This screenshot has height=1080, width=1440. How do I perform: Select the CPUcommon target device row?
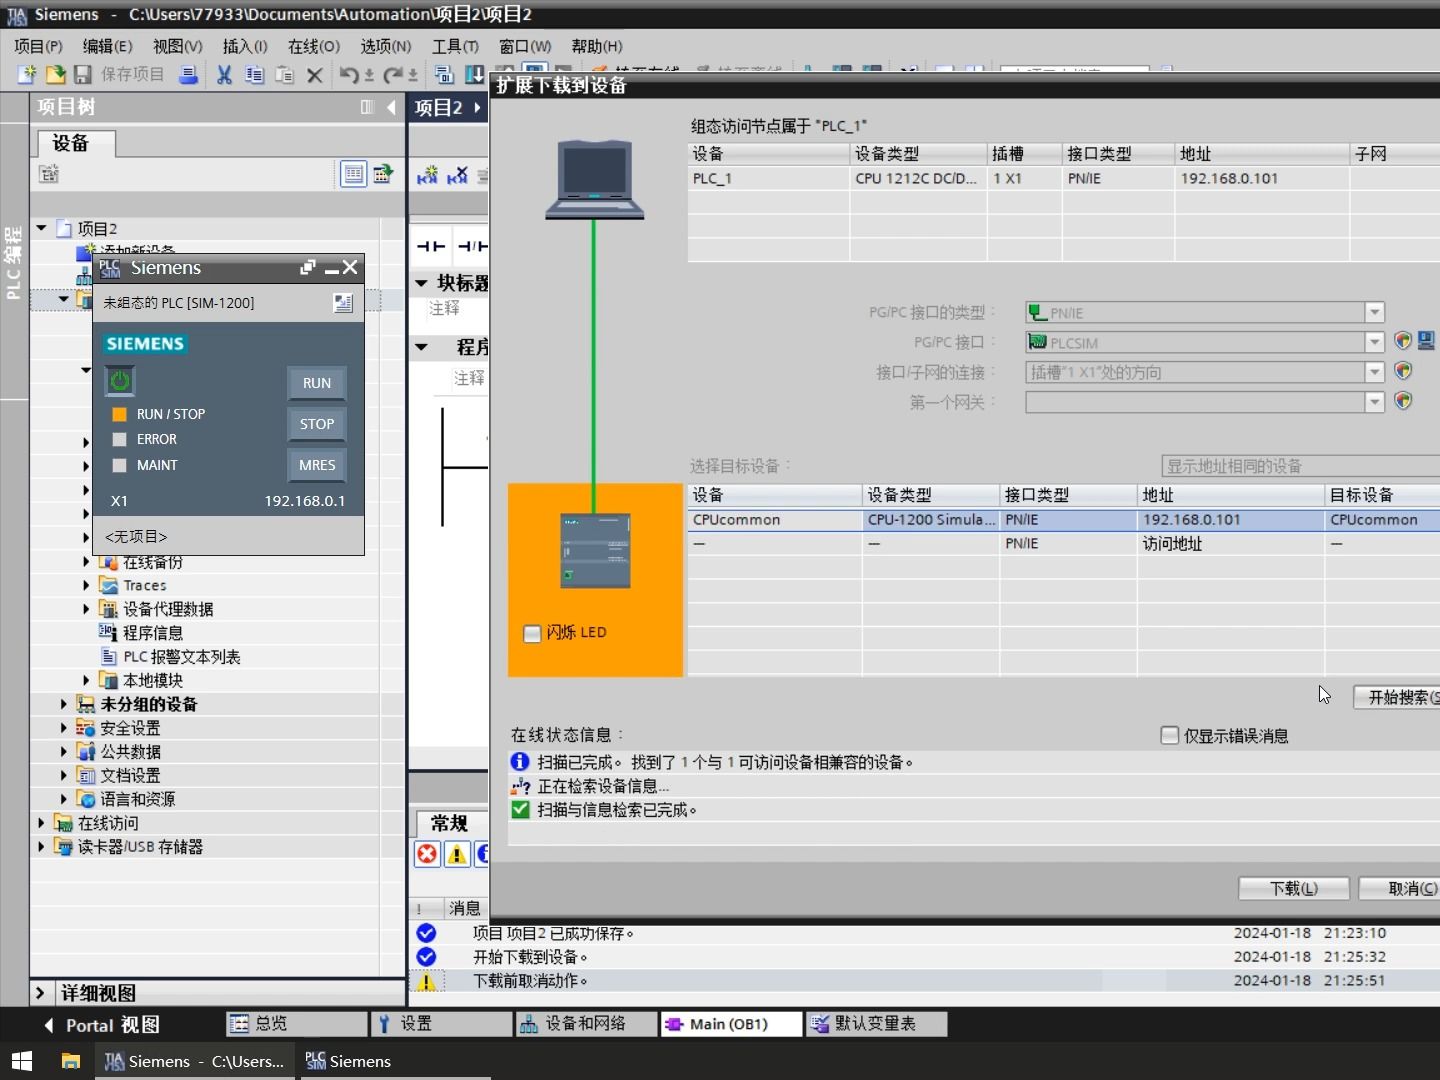[1064, 520]
